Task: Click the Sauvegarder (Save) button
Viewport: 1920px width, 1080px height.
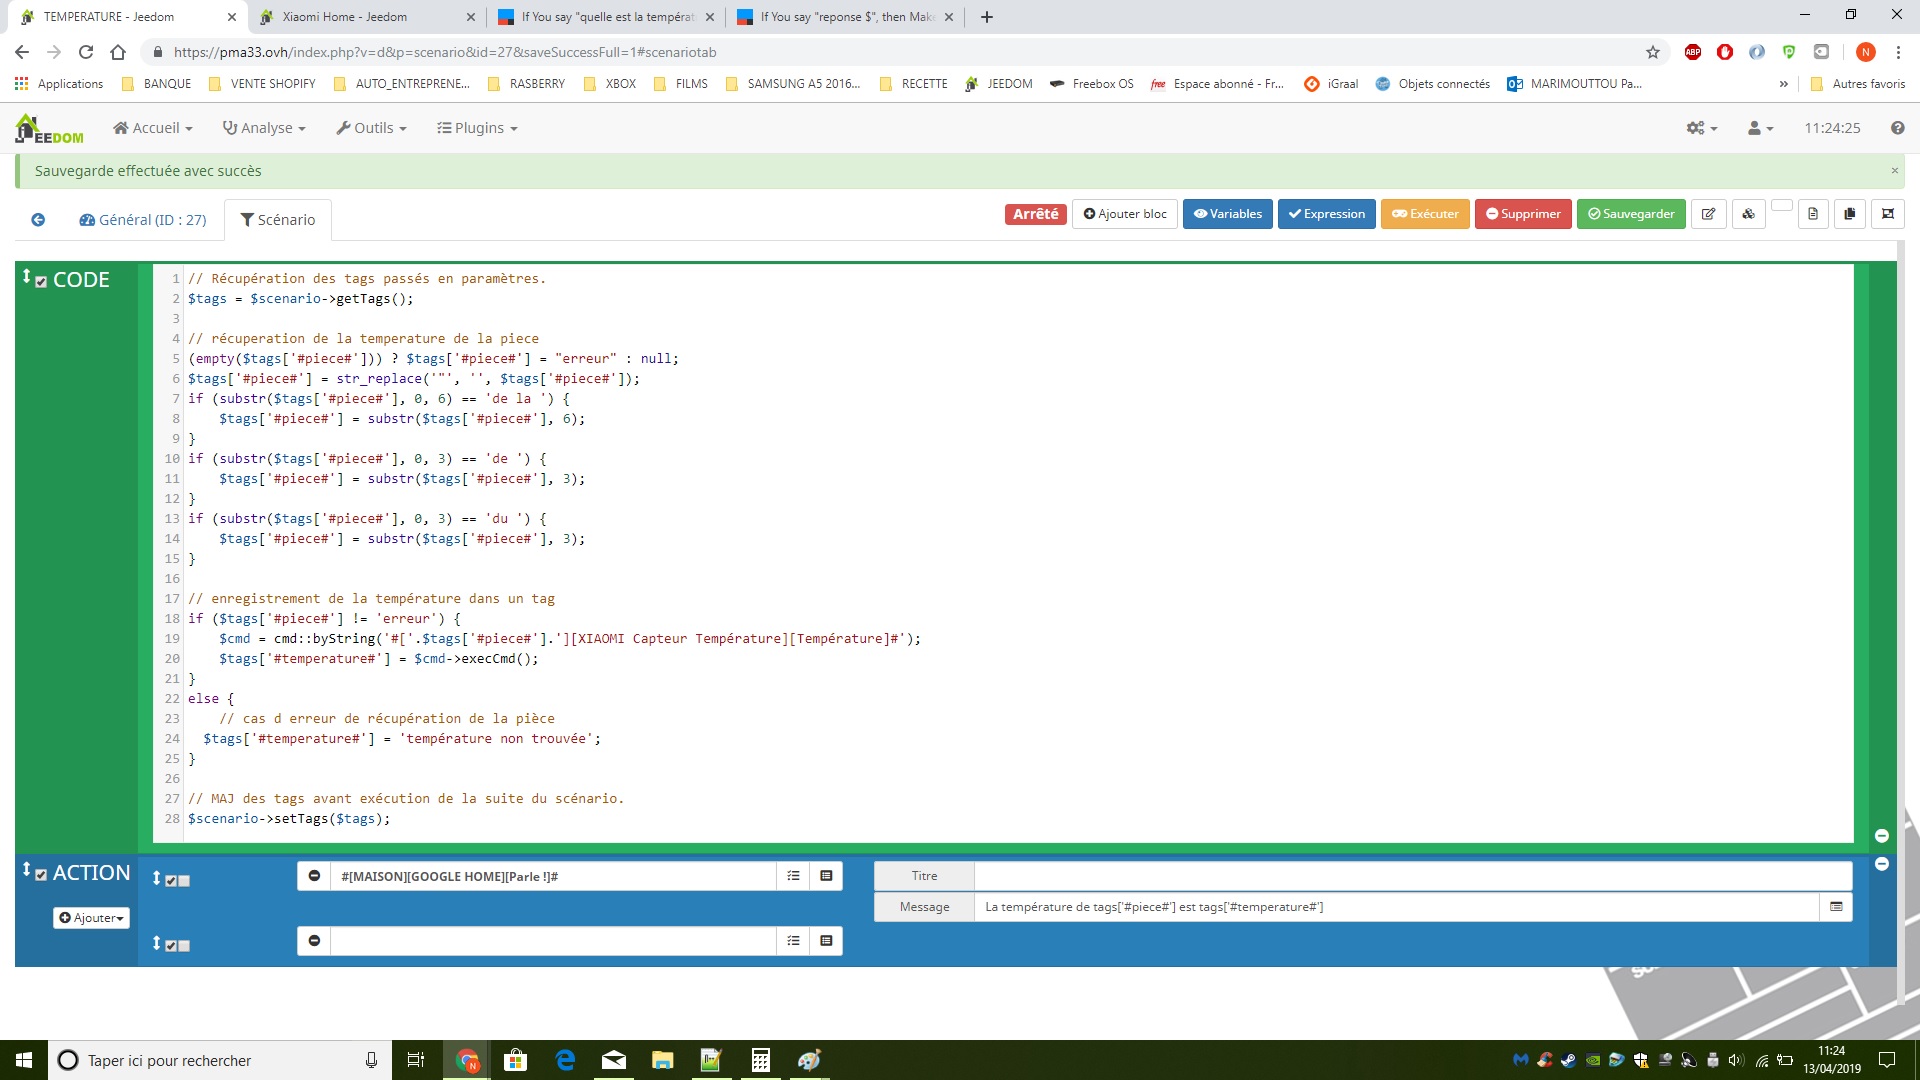Action: pos(1631,214)
